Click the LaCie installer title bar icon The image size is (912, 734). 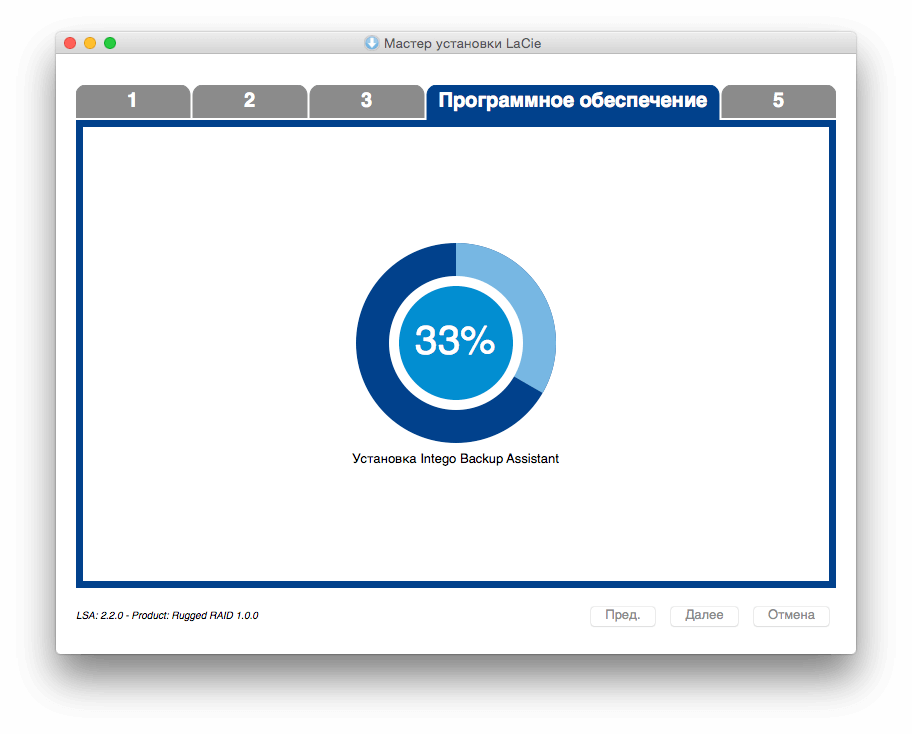pos(371,43)
